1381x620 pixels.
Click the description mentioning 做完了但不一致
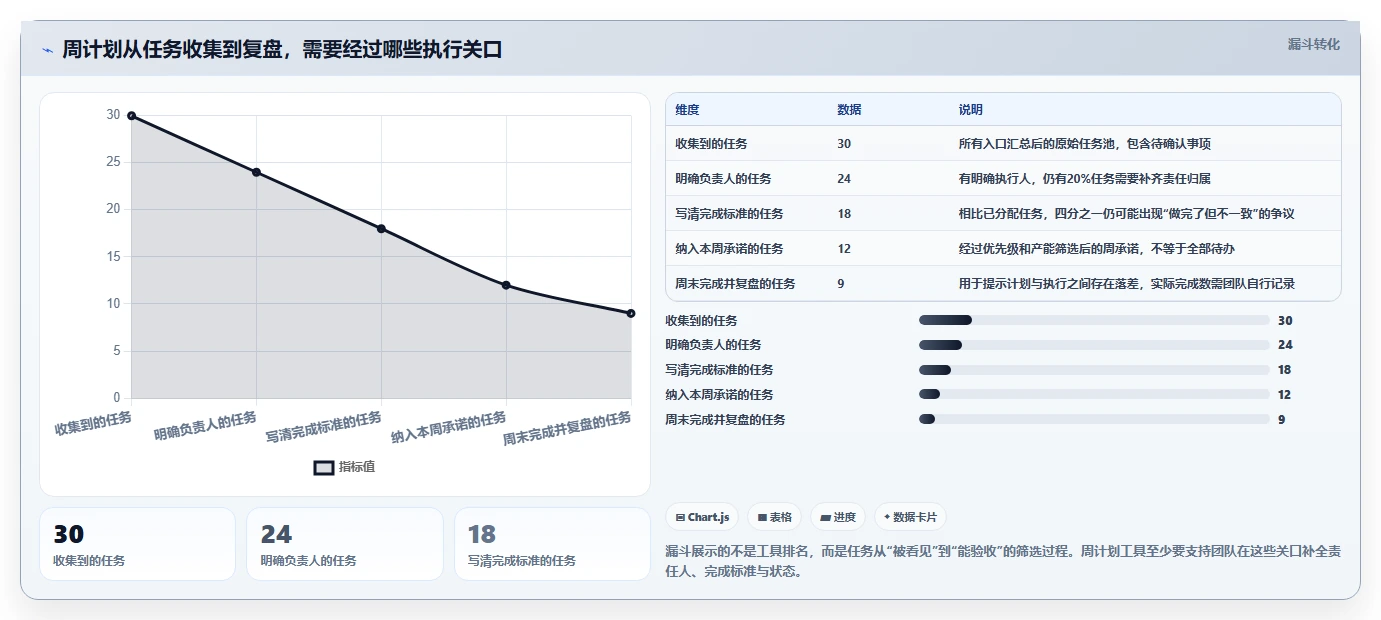(1126, 214)
